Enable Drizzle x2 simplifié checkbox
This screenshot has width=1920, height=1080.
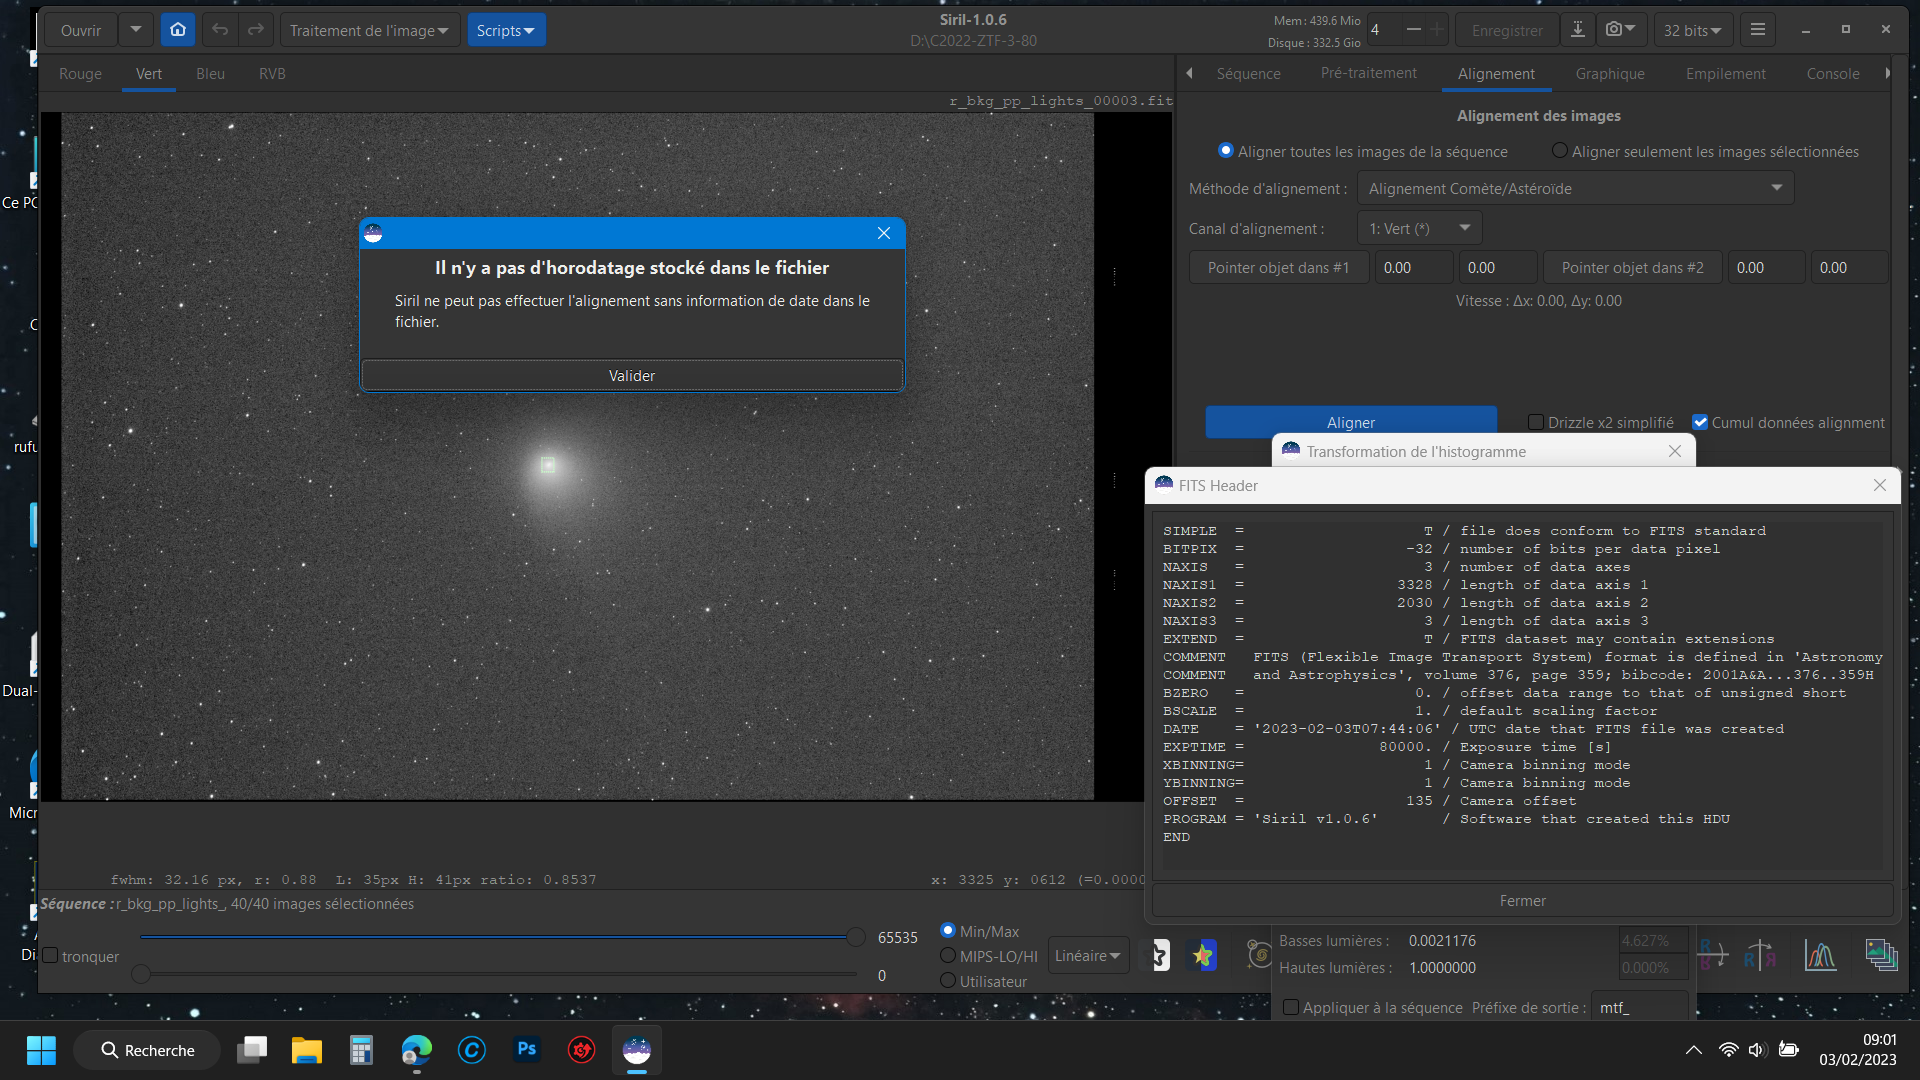1536,422
